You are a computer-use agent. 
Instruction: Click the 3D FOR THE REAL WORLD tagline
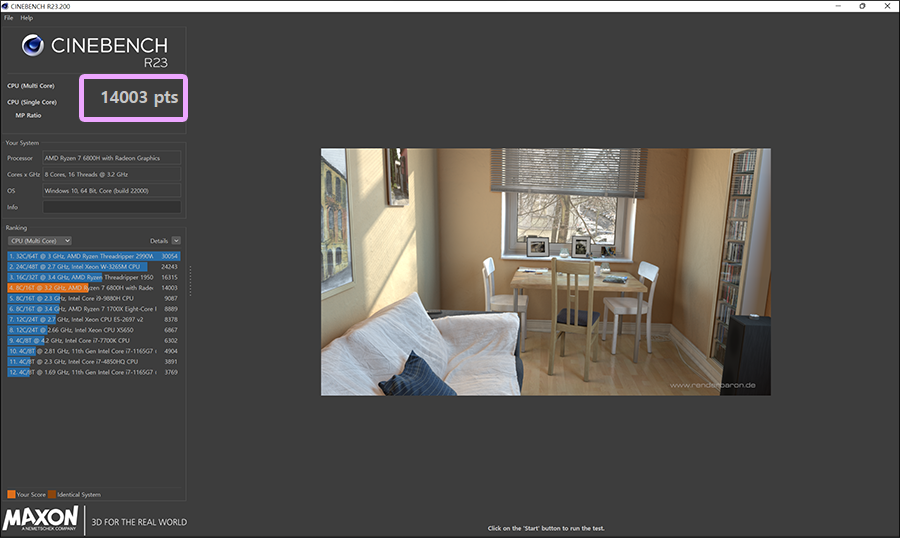click(x=139, y=522)
